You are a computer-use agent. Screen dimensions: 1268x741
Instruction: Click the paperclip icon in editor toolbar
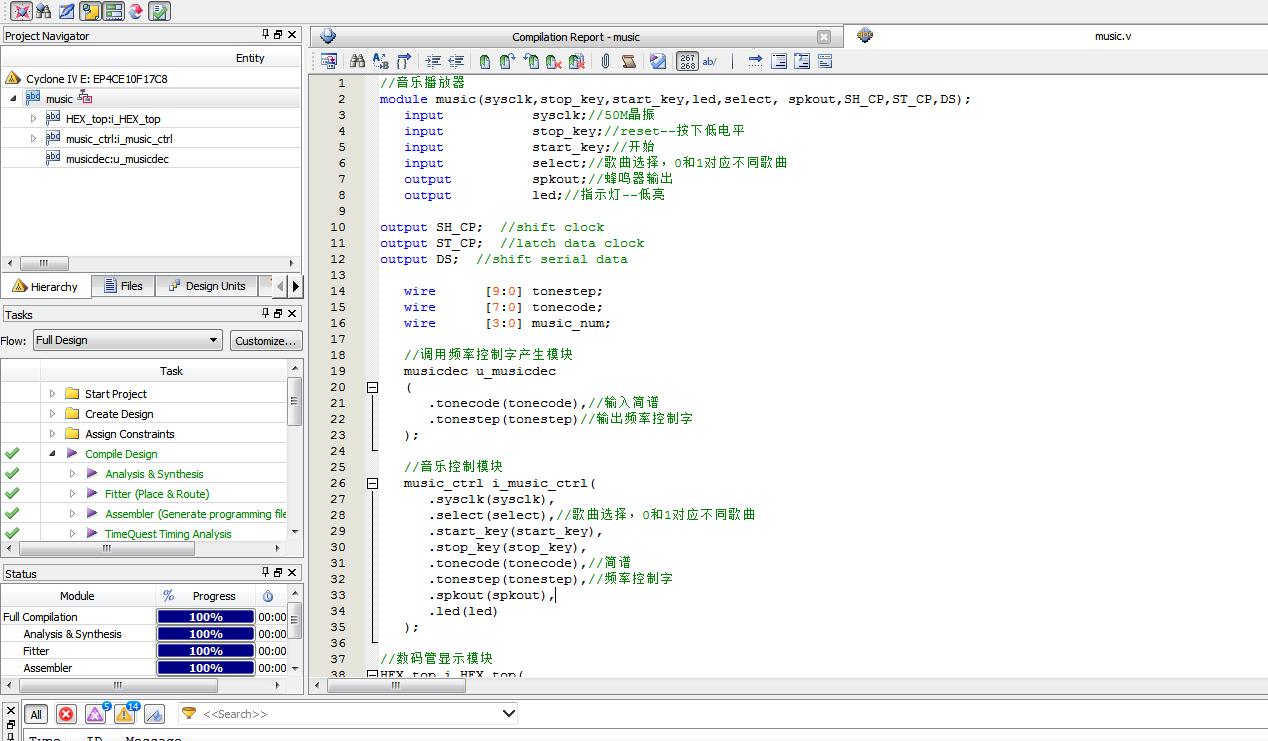[605, 61]
